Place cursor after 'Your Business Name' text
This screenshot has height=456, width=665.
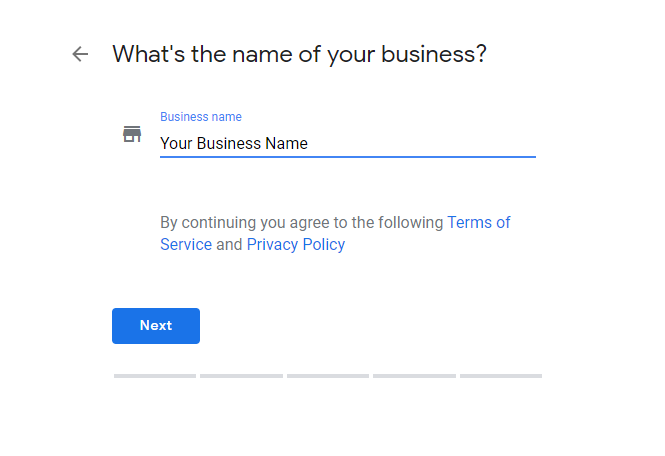(309, 143)
